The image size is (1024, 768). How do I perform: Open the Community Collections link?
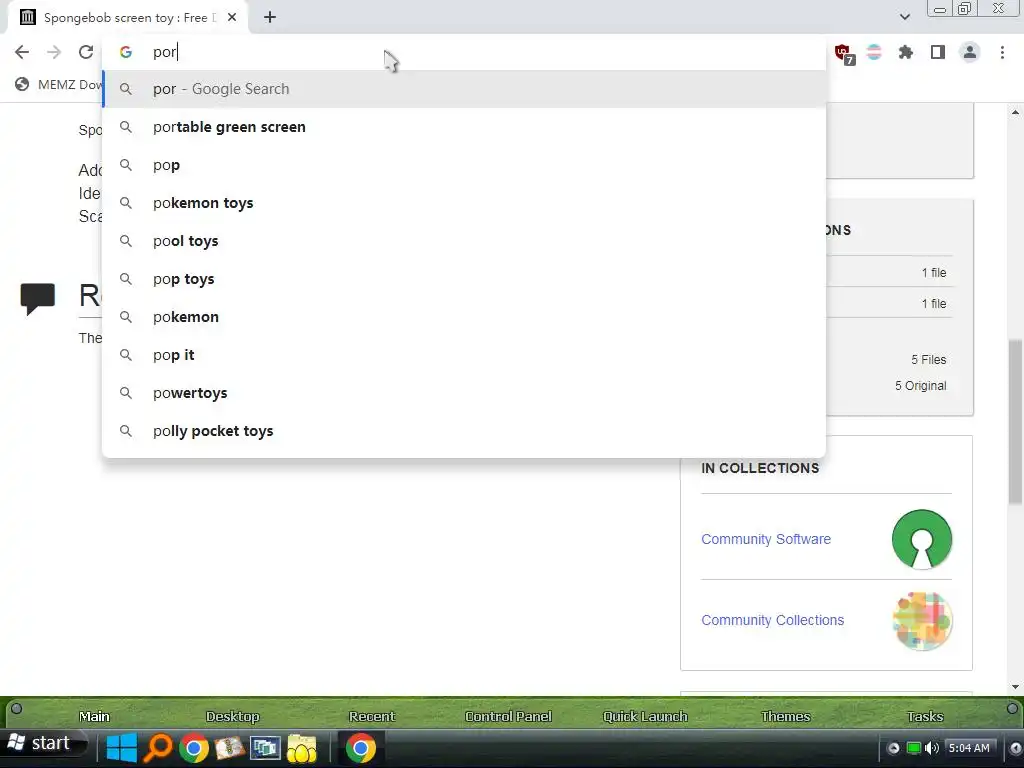(773, 620)
